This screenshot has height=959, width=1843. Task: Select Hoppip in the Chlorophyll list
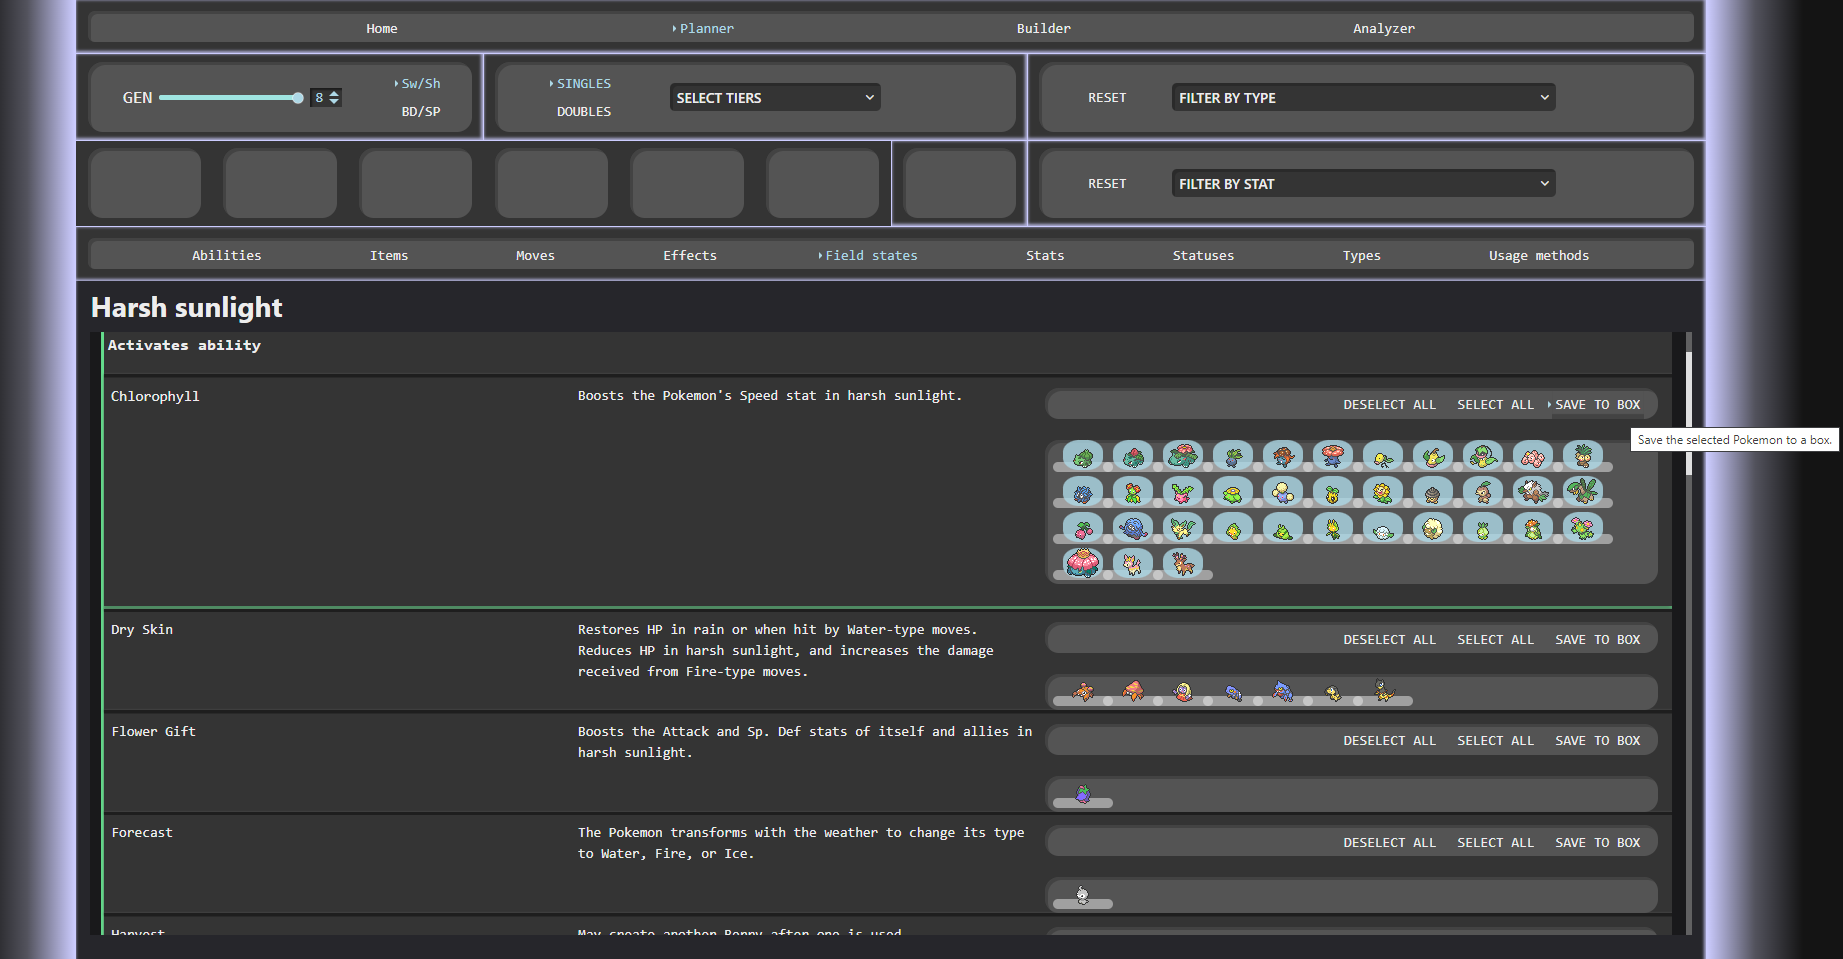click(1183, 491)
